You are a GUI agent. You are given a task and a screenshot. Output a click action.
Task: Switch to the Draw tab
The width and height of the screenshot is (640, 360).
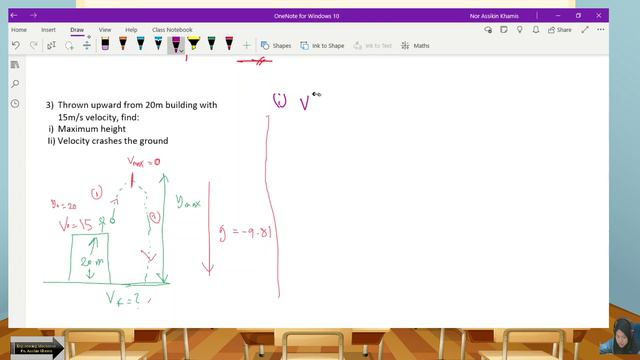(x=77, y=30)
